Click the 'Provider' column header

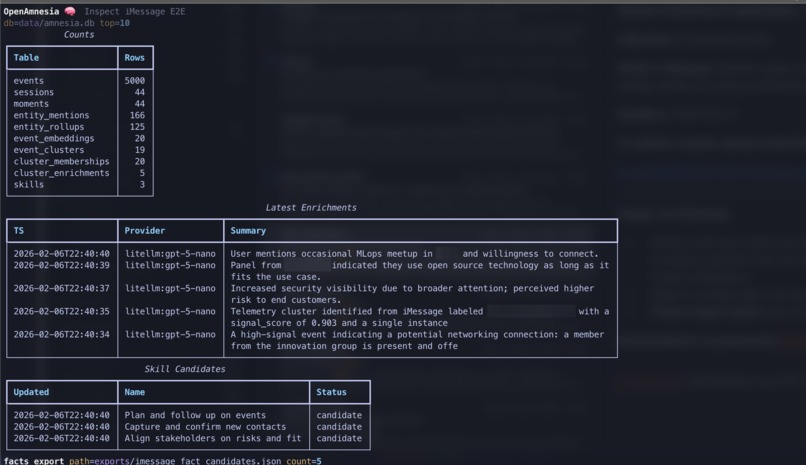point(145,231)
